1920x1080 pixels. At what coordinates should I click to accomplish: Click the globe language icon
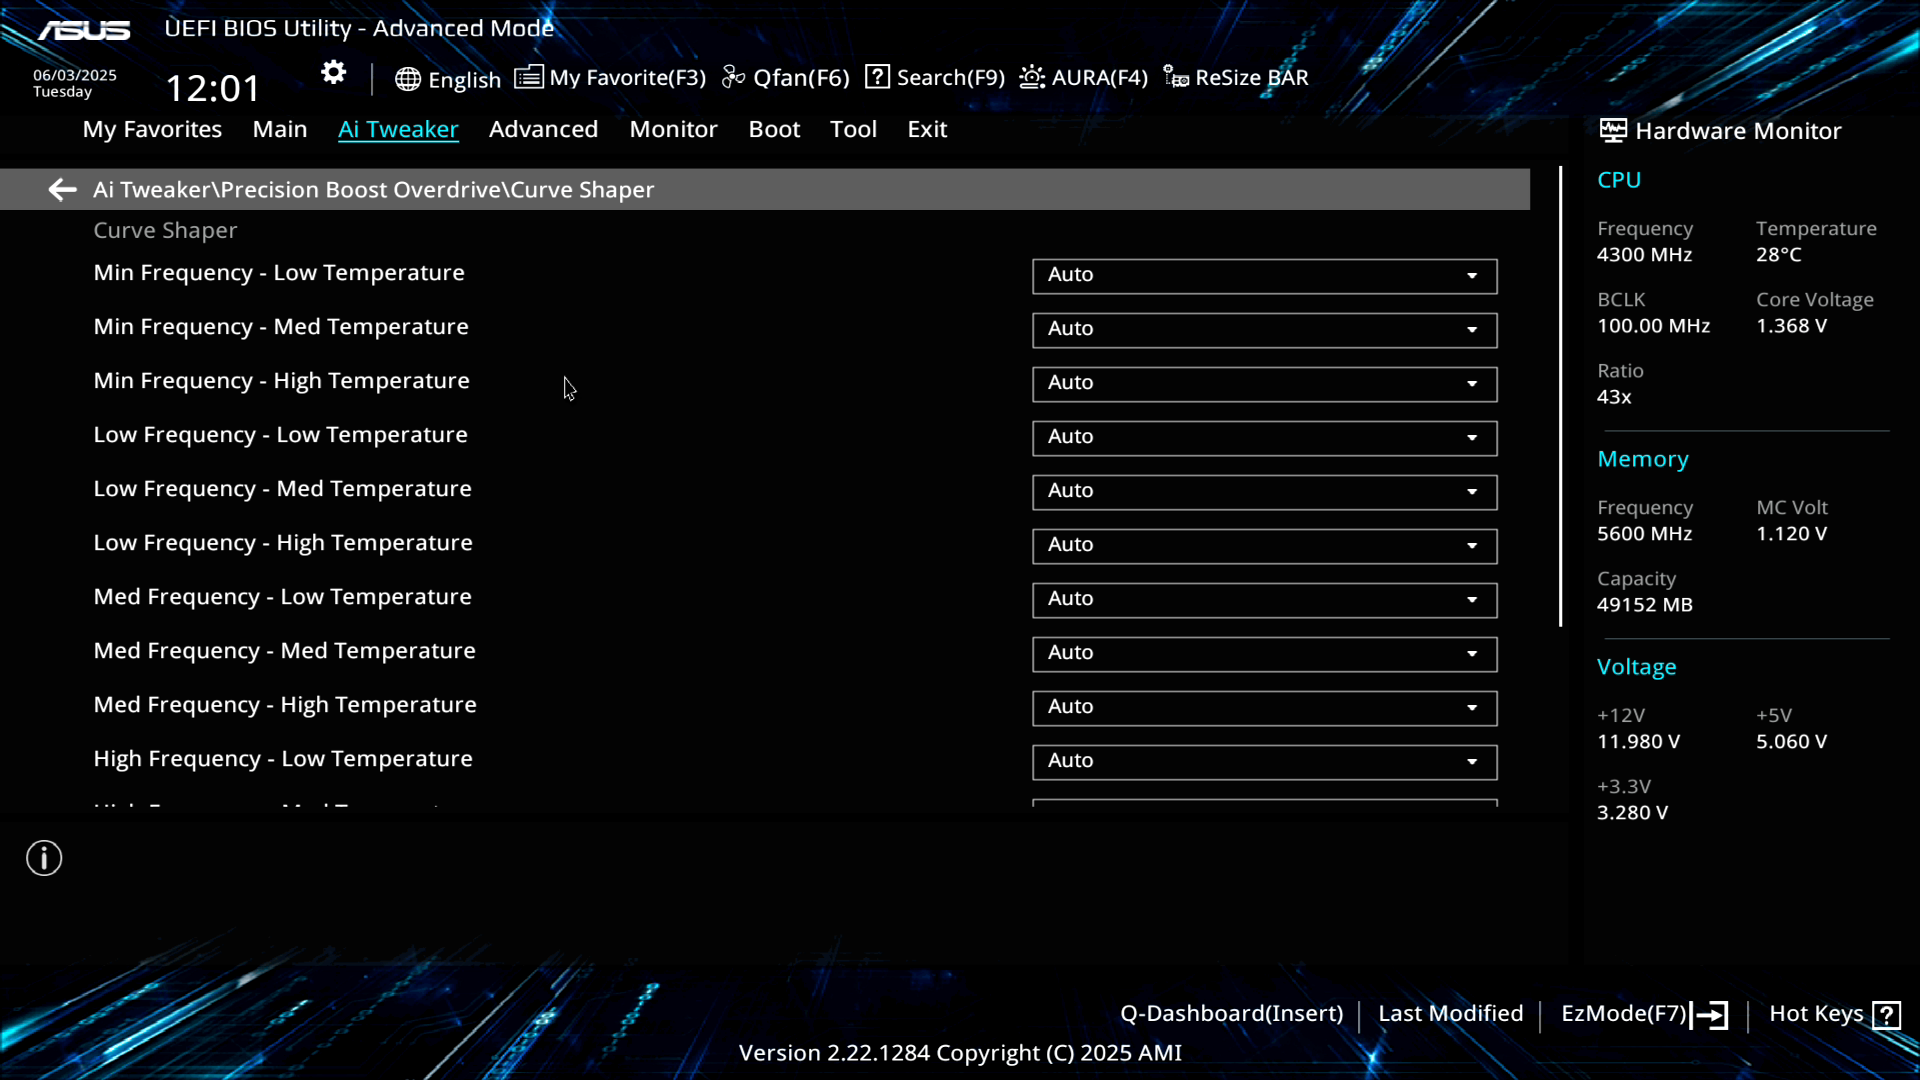[407, 79]
